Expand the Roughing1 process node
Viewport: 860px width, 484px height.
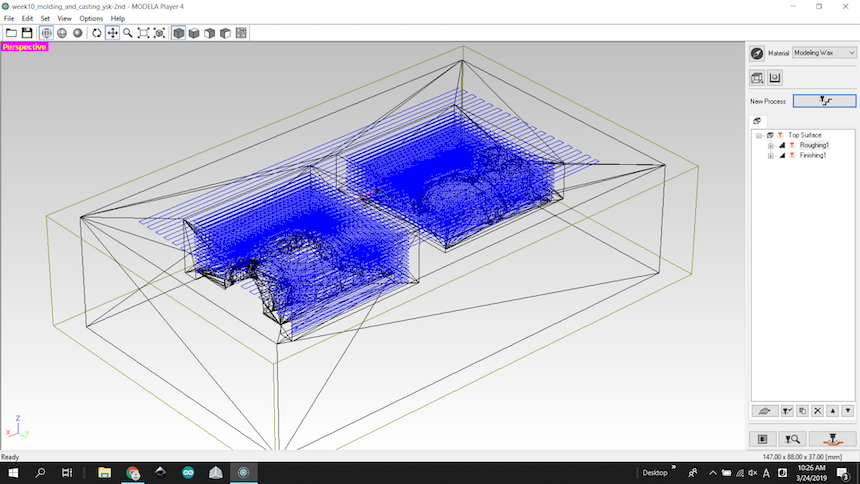[770, 145]
